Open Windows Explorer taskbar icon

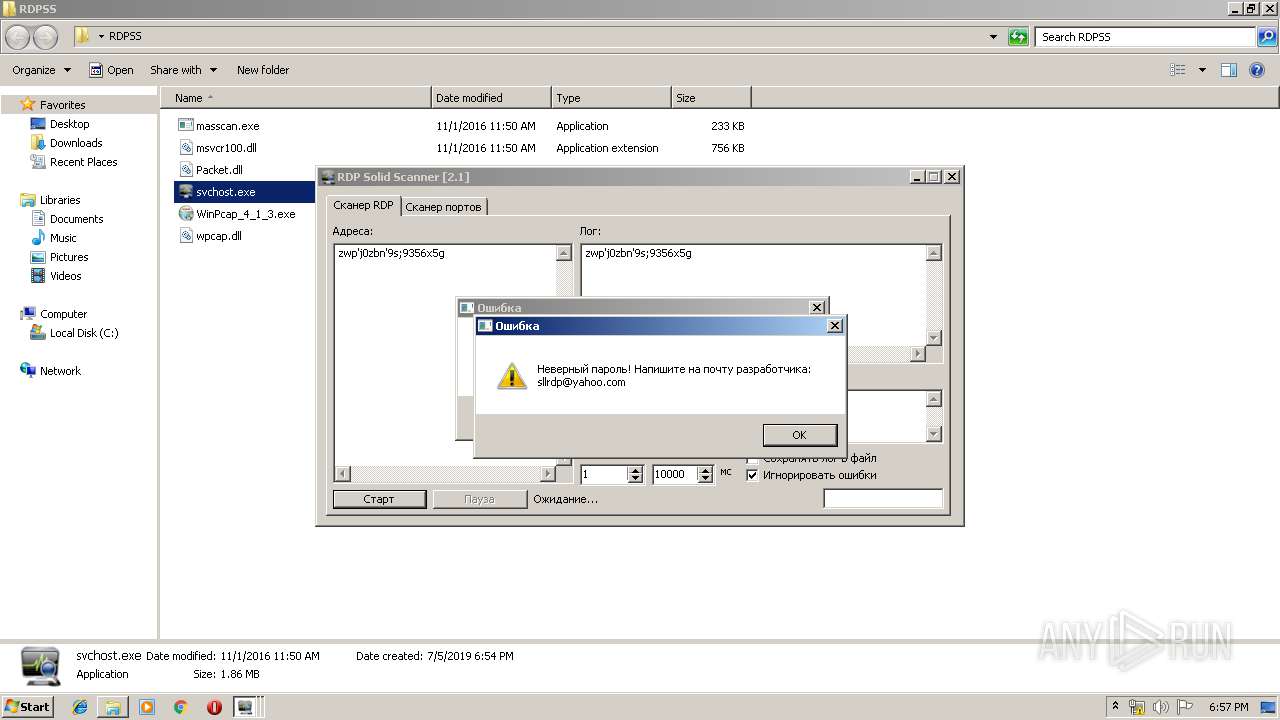(x=113, y=707)
